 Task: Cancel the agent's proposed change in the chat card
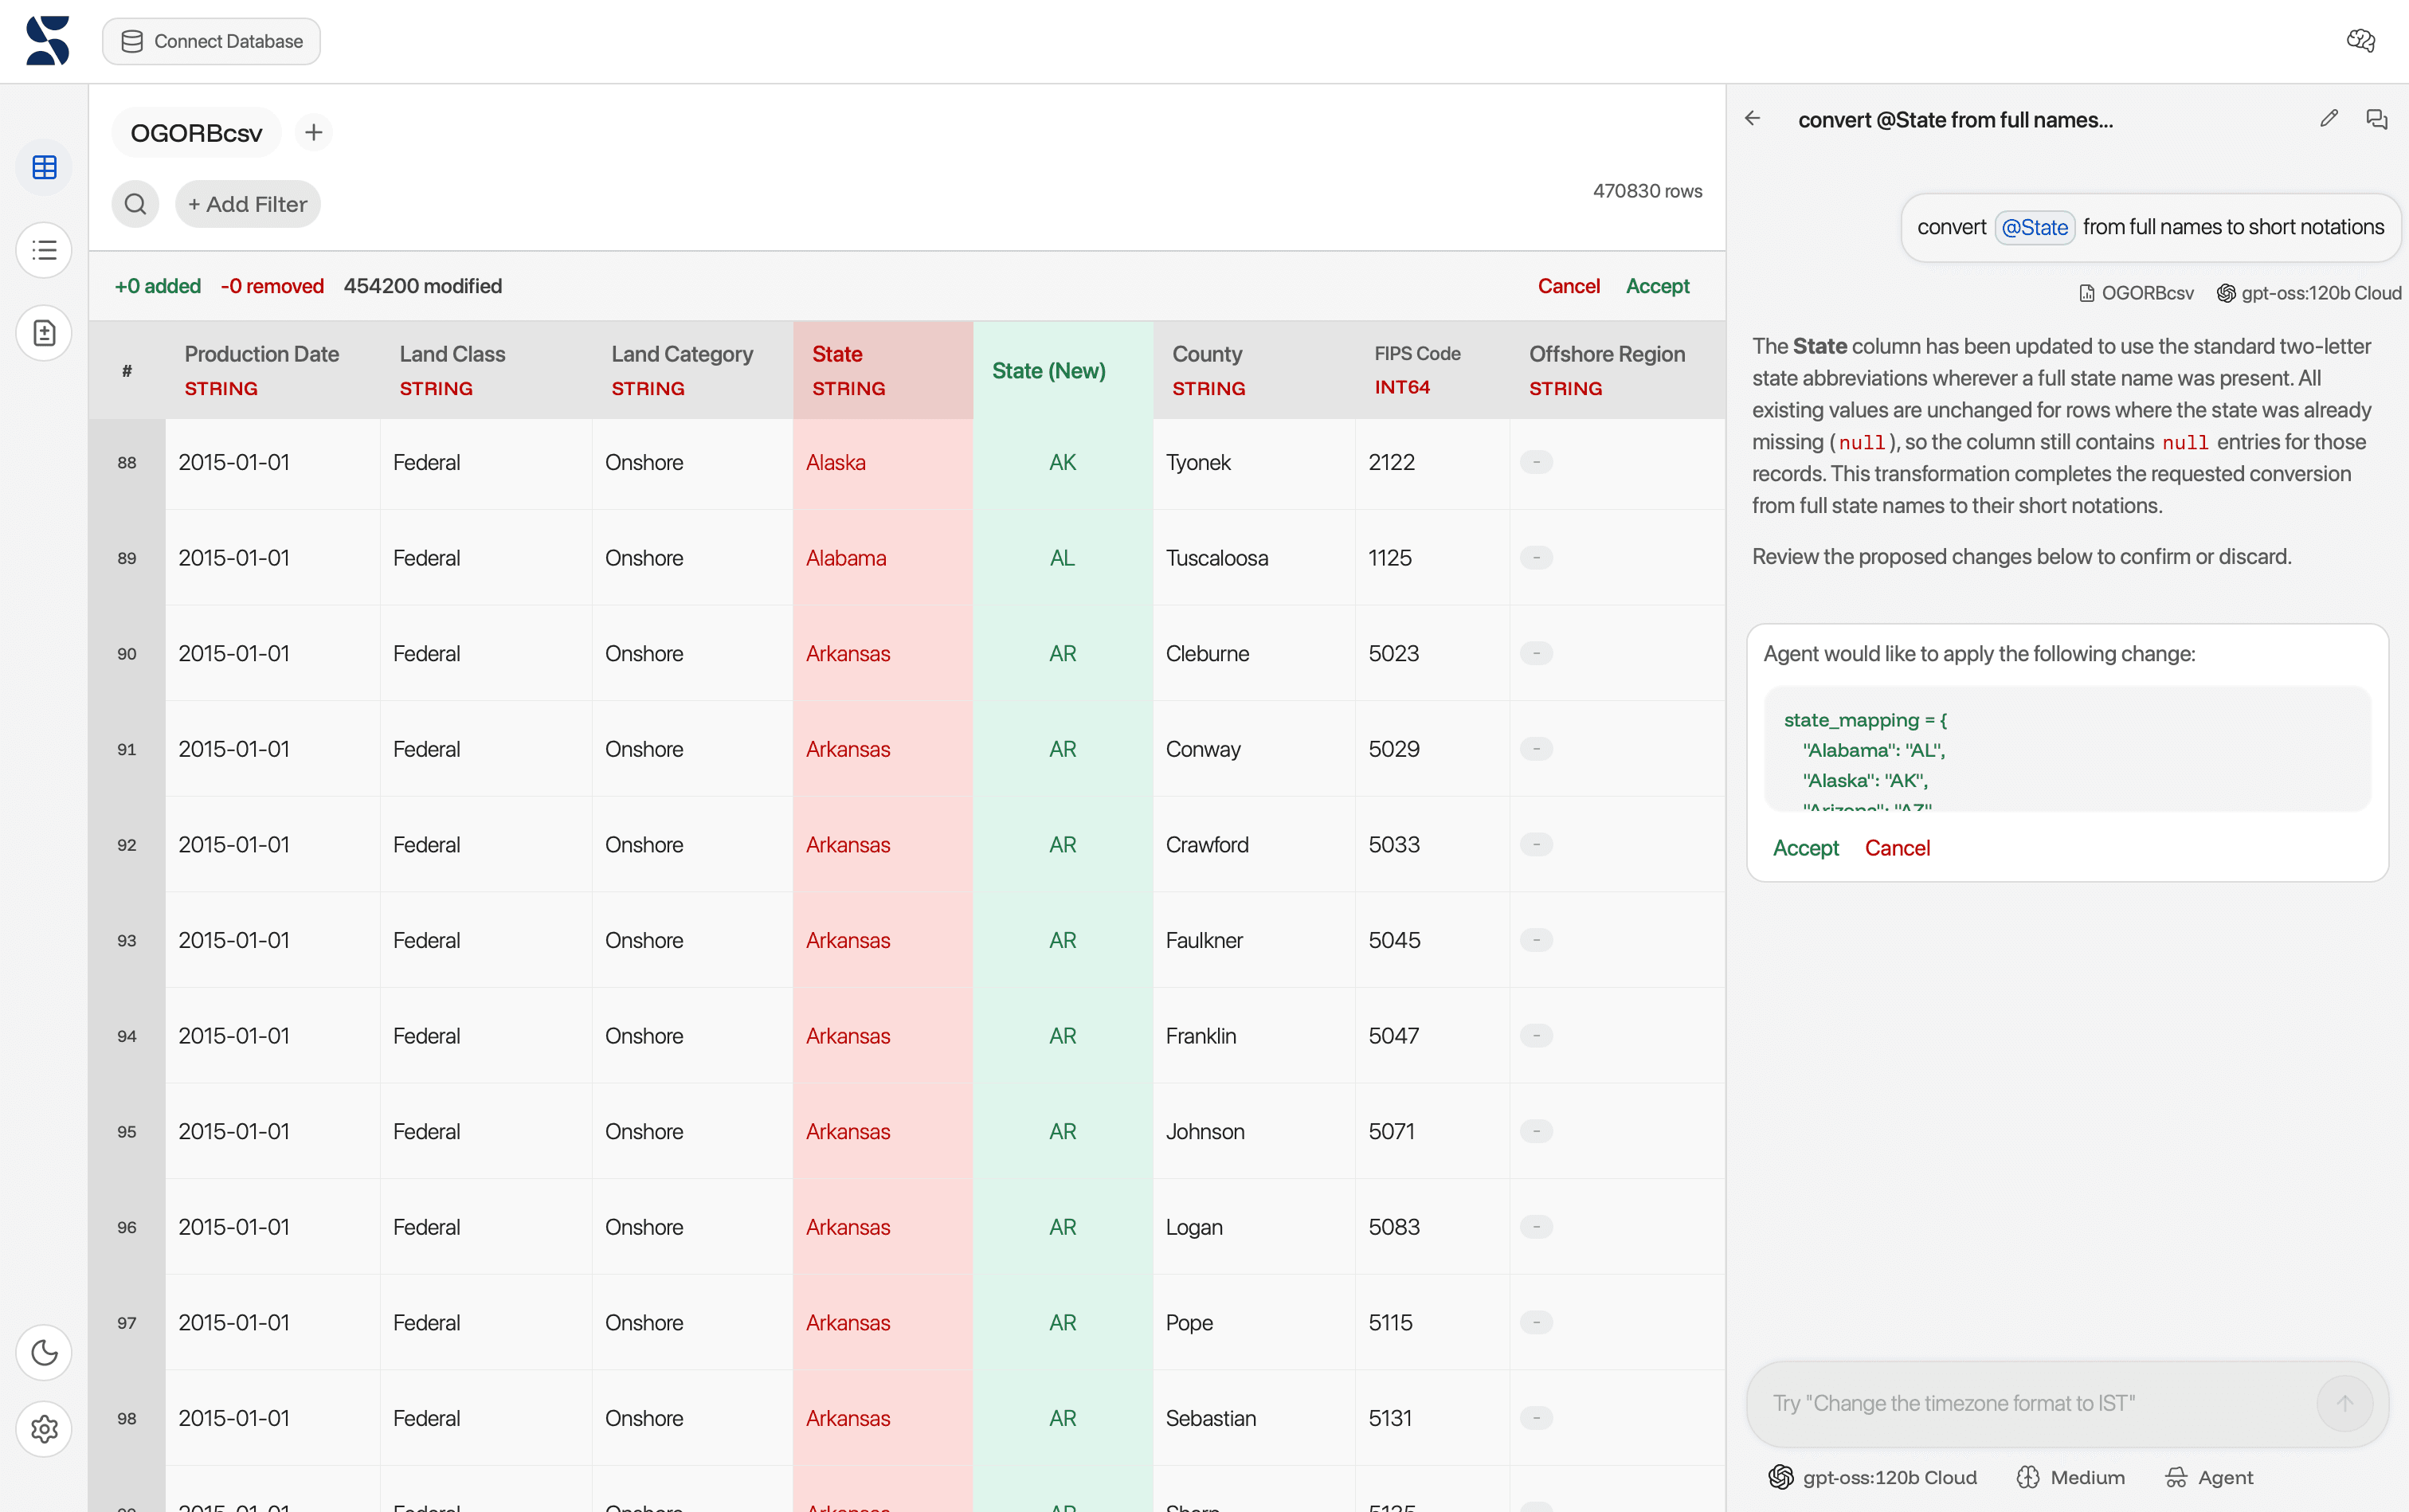click(1897, 848)
